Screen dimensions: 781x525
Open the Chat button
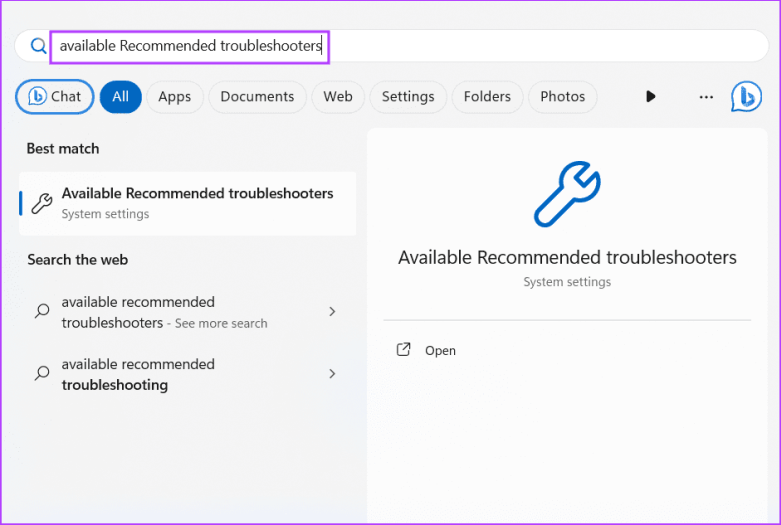point(55,97)
